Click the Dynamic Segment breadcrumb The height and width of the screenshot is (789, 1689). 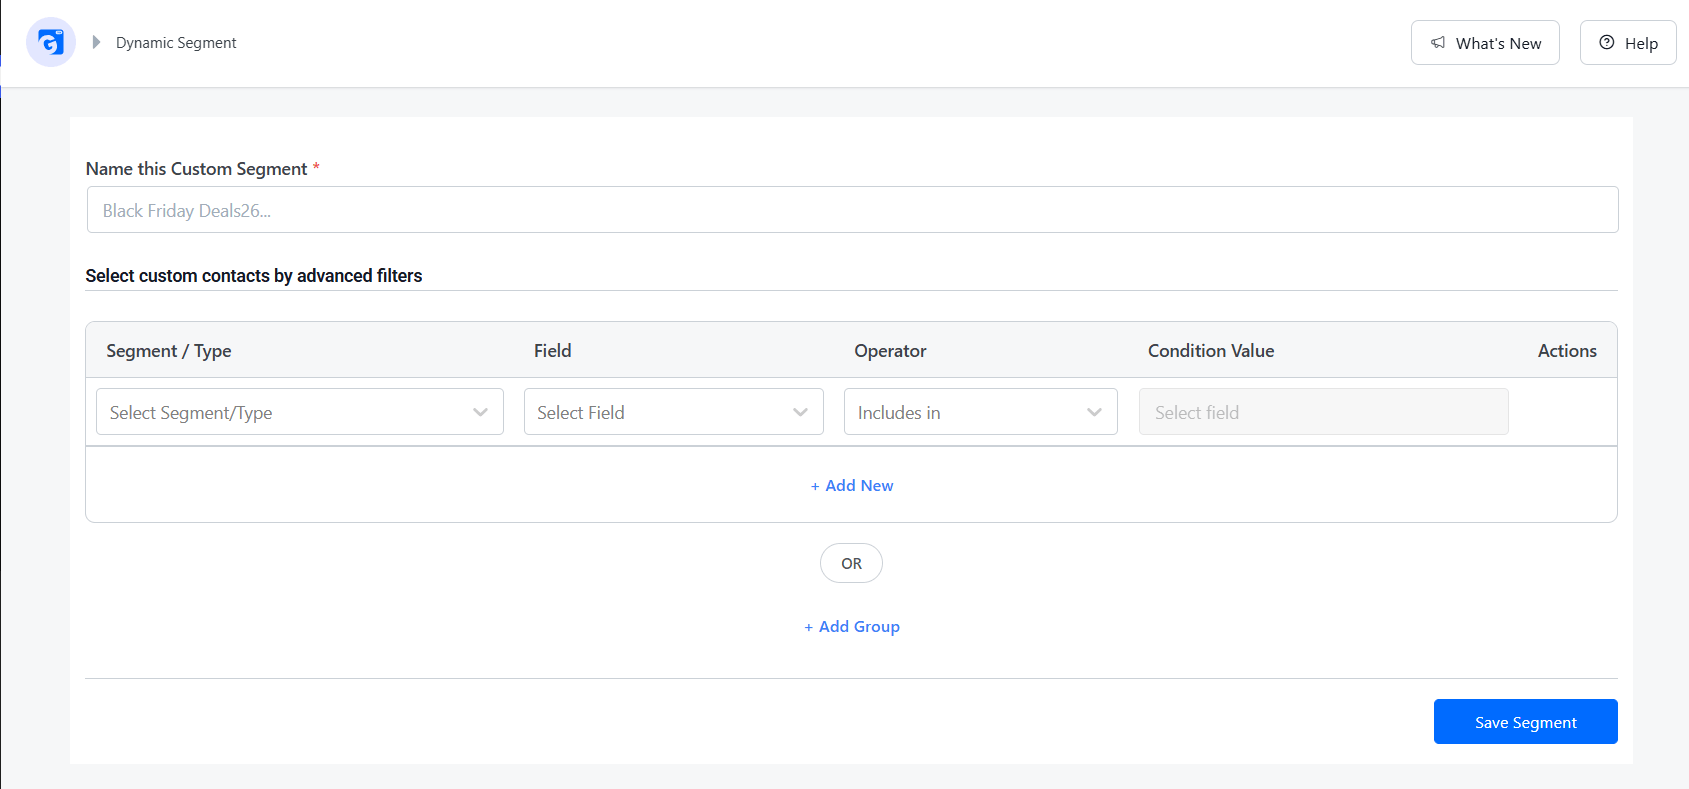(x=176, y=43)
